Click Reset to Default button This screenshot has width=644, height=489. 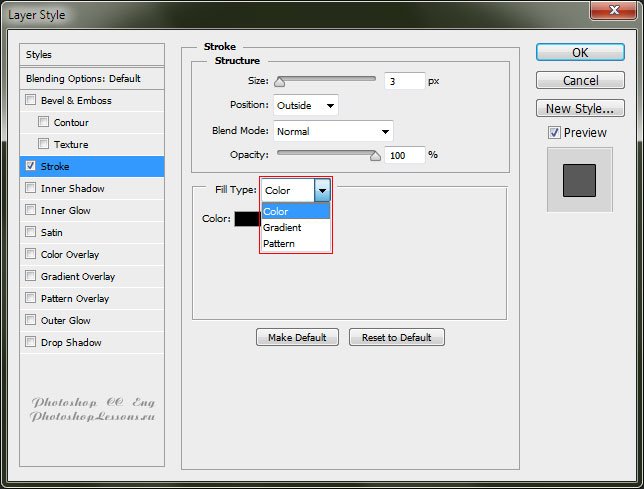(x=396, y=337)
